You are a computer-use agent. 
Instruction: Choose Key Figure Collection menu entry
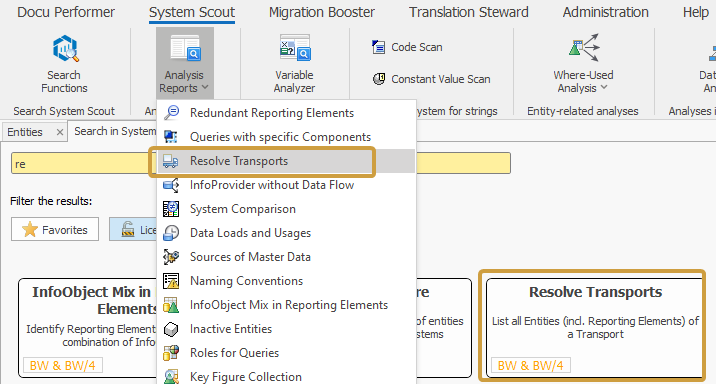(286, 375)
